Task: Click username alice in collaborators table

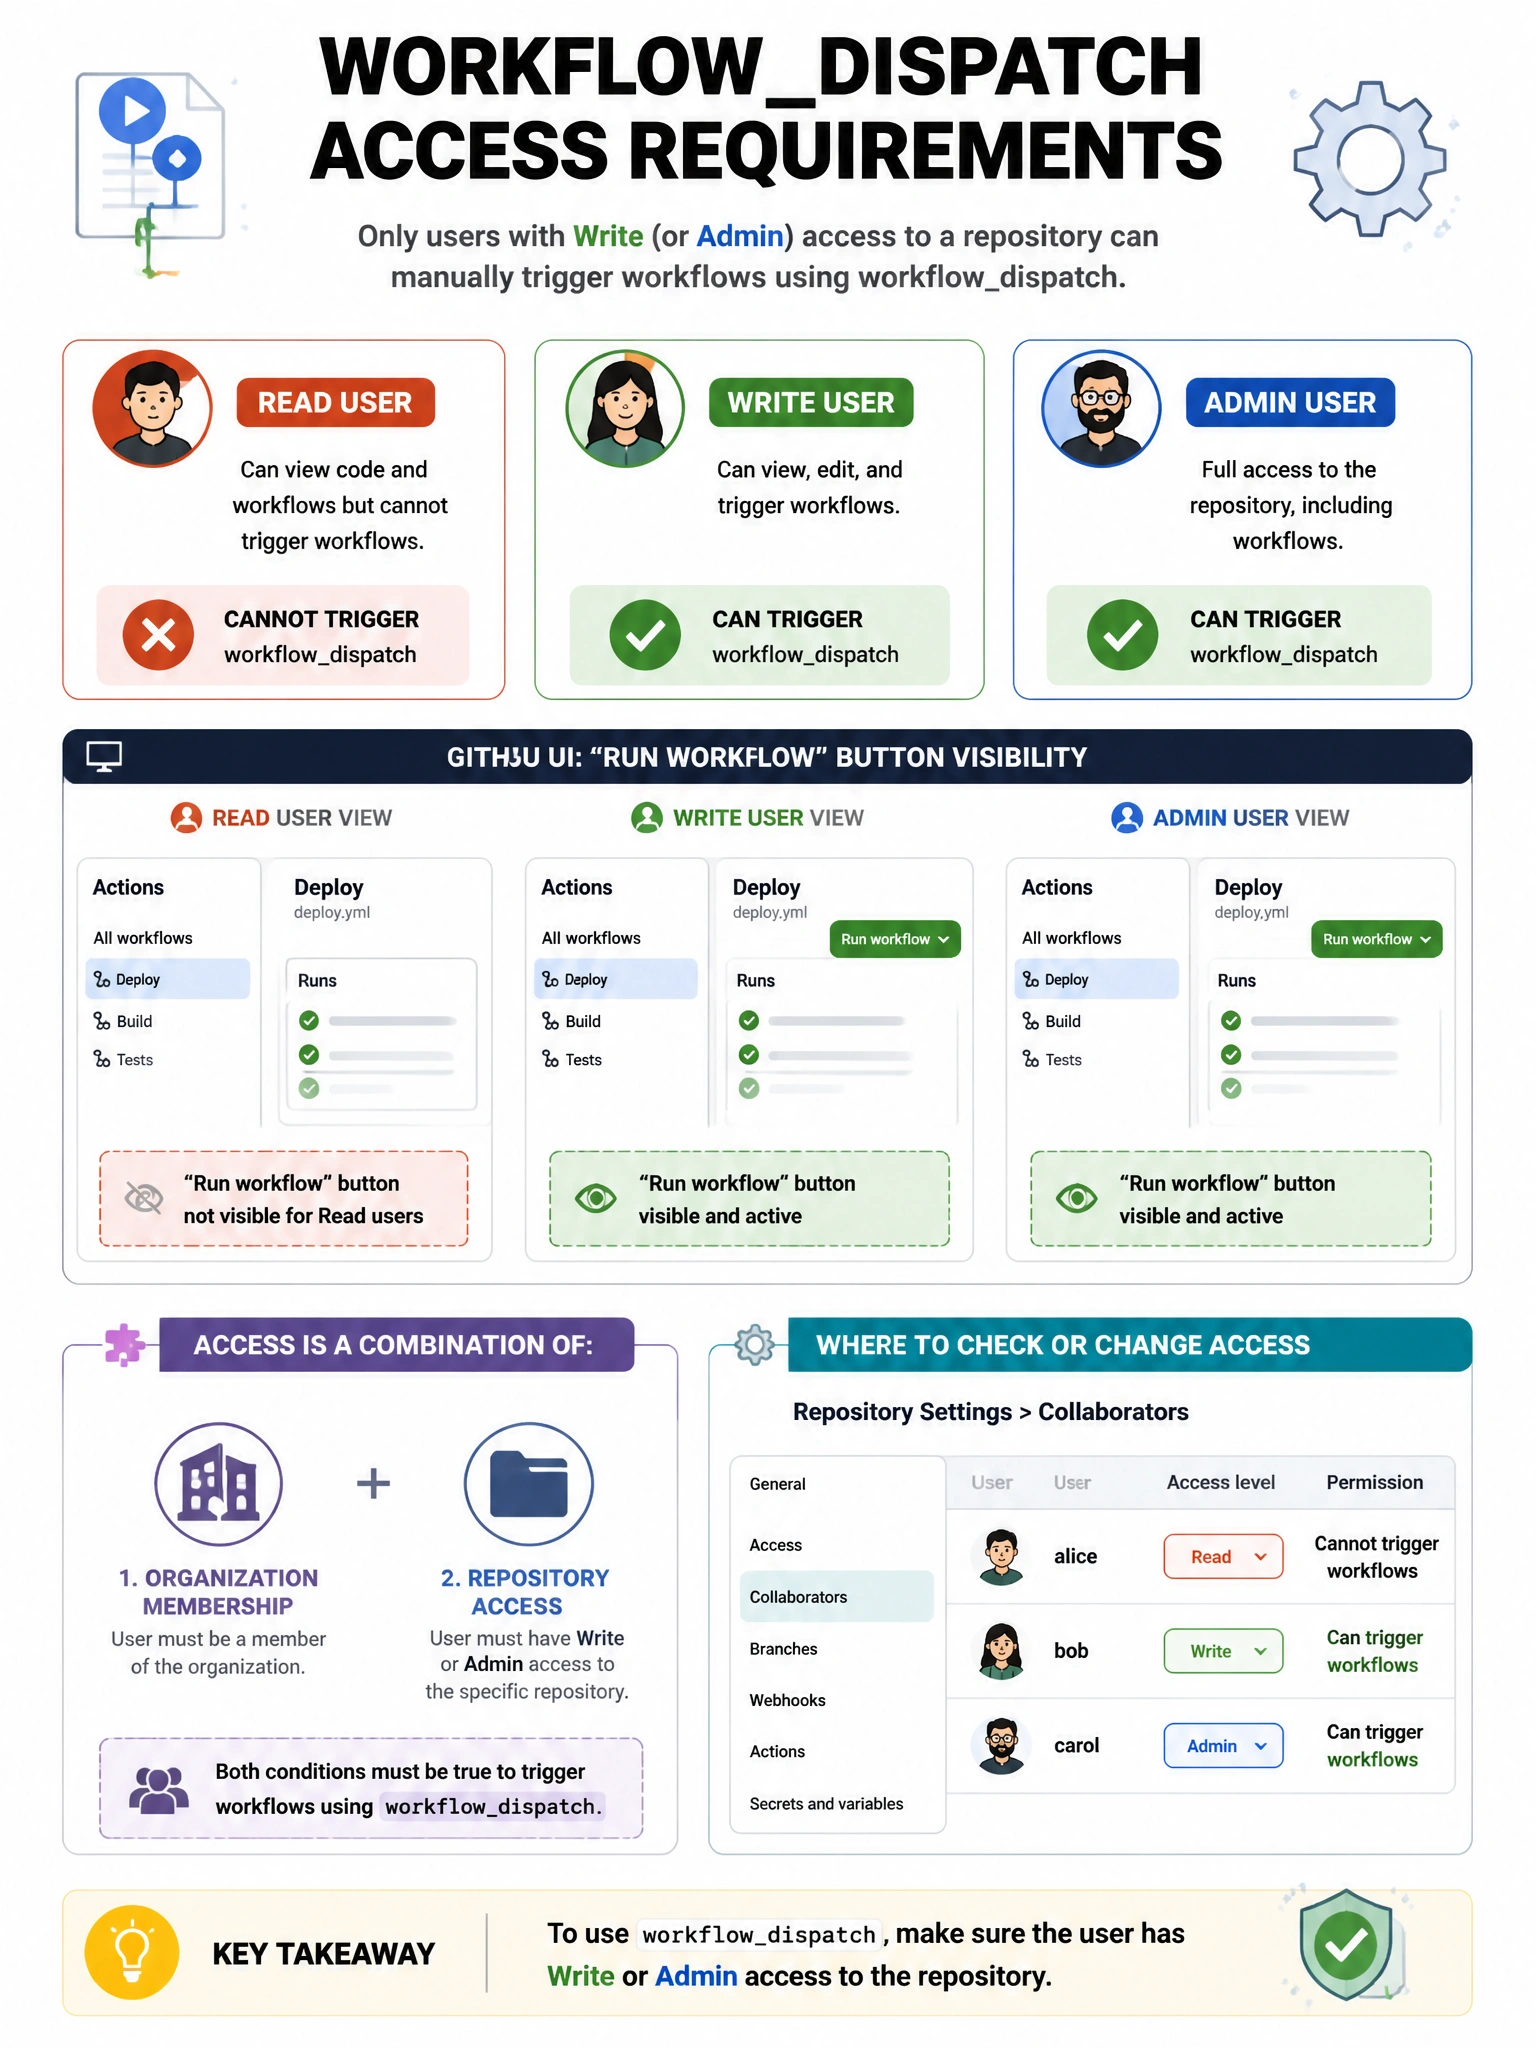Action: coord(1075,1556)
